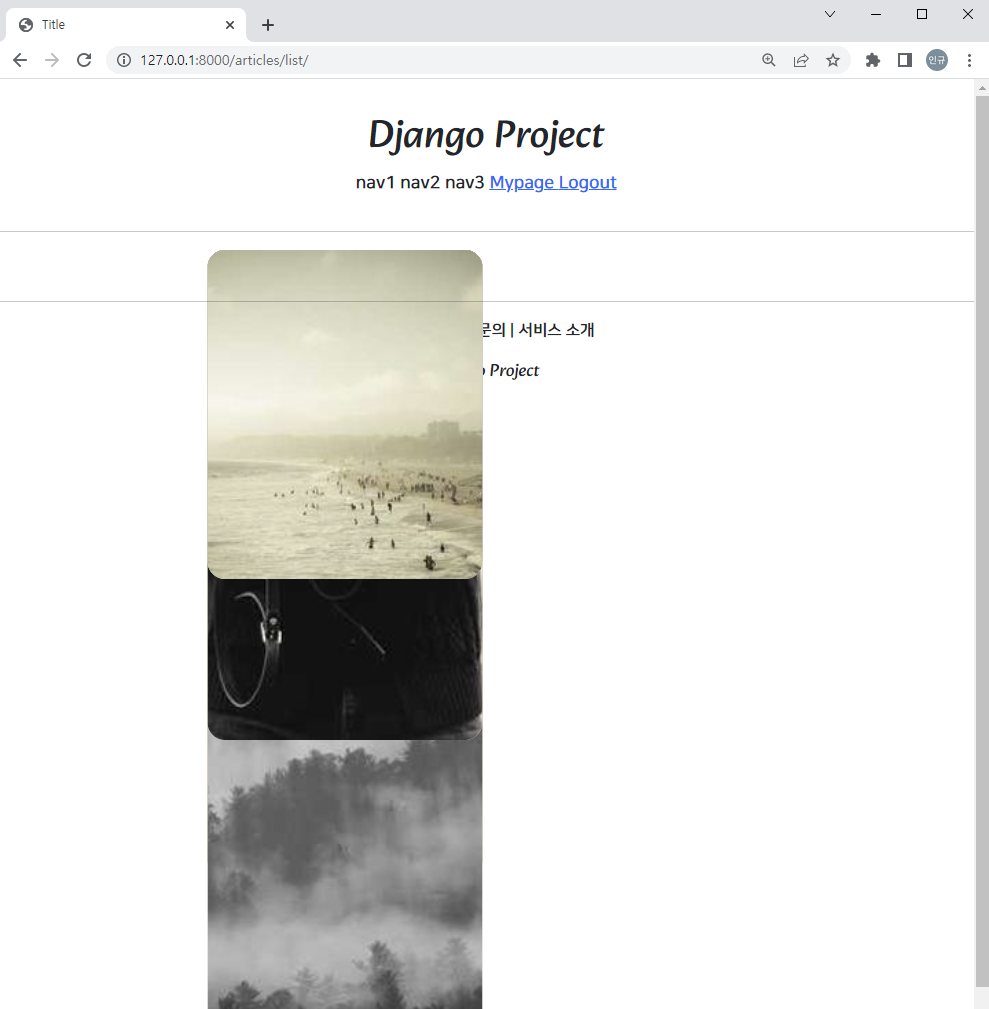Click the Logout link
The width and height of the screenshot is (989, 1009).
point(587,183)
